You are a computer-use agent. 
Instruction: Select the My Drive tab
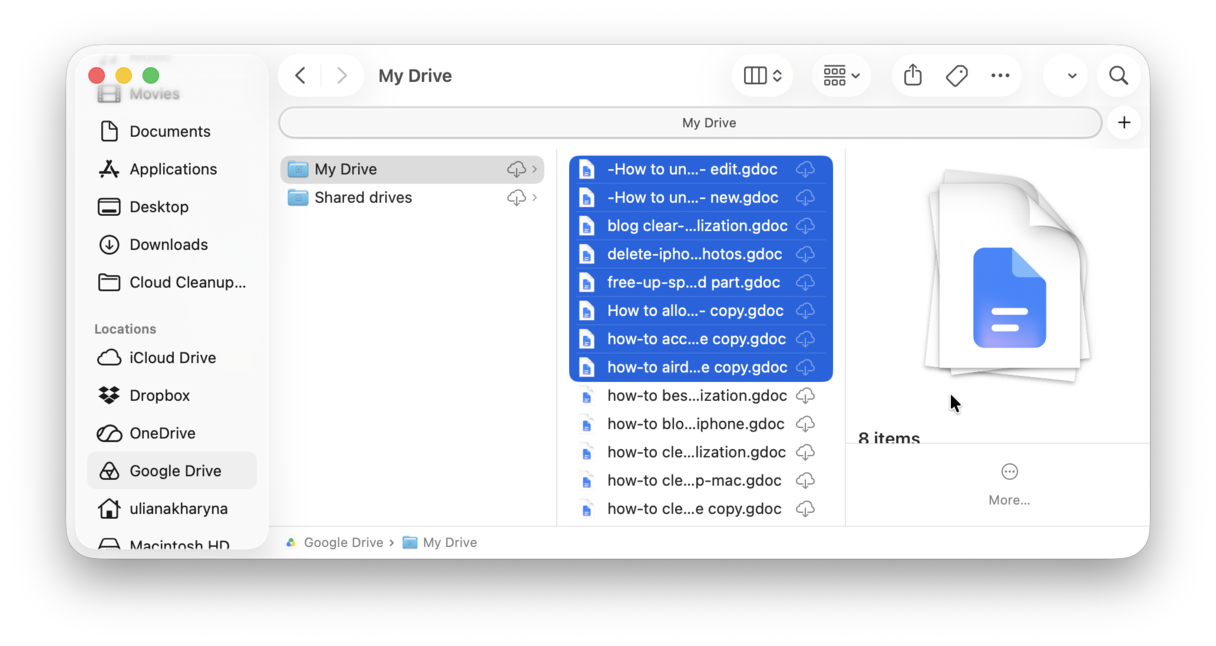pyautogui.click(x=690, y=123)
